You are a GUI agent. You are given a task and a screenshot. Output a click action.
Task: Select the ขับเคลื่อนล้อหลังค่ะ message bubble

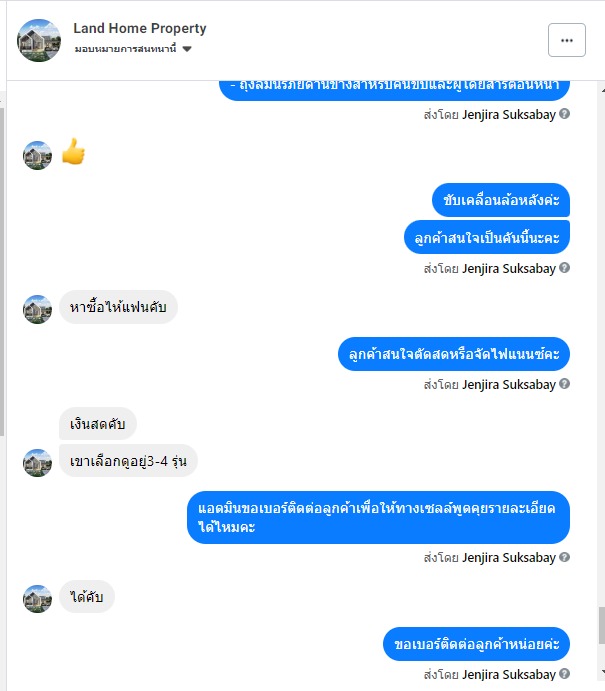pyautogui.click(x=501, y=200)
